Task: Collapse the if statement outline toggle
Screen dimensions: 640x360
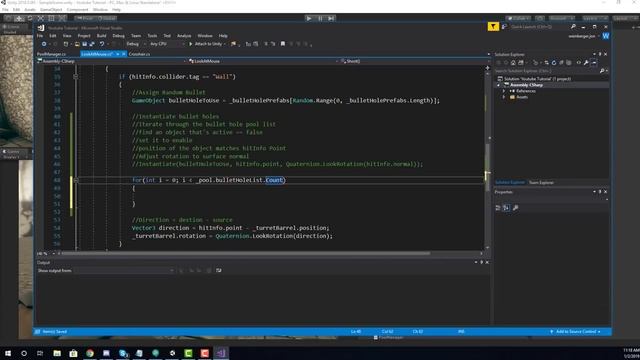Action: click(76, 77)
